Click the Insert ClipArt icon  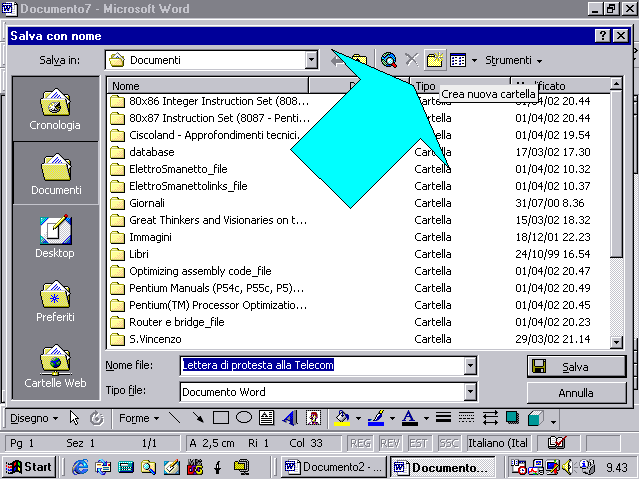313,418
